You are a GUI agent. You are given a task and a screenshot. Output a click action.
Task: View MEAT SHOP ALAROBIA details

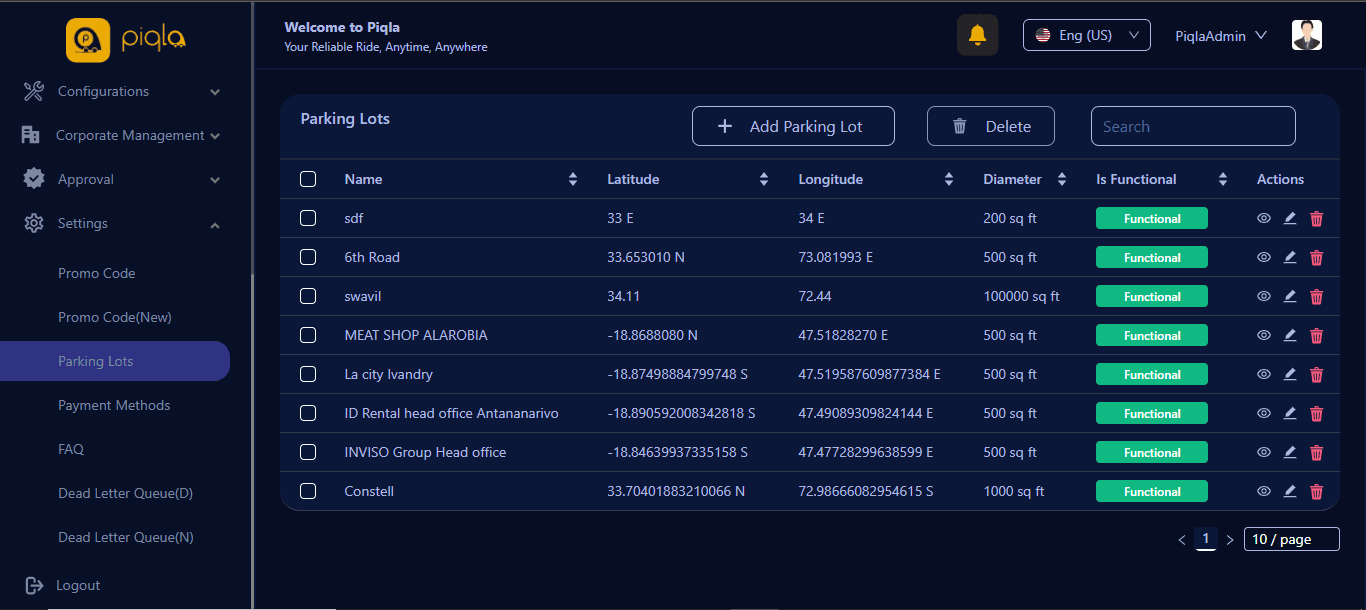point(1264,335)
